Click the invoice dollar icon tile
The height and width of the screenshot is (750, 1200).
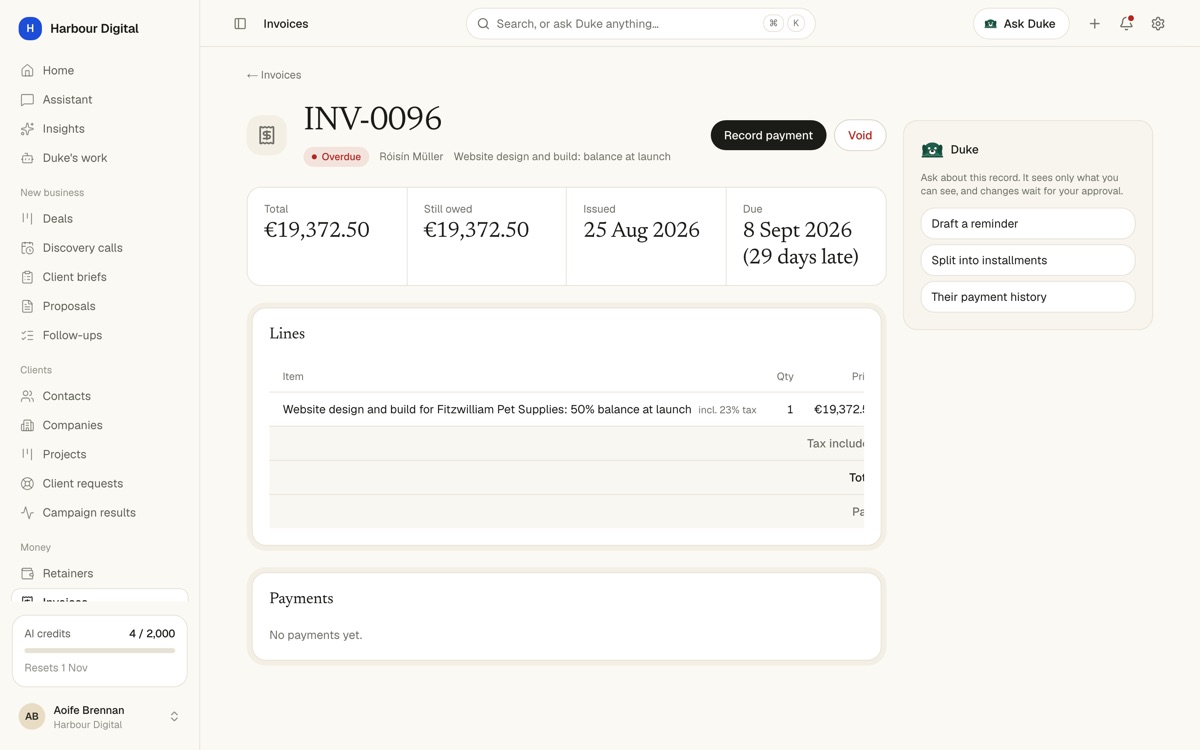[x=267, y=135]
